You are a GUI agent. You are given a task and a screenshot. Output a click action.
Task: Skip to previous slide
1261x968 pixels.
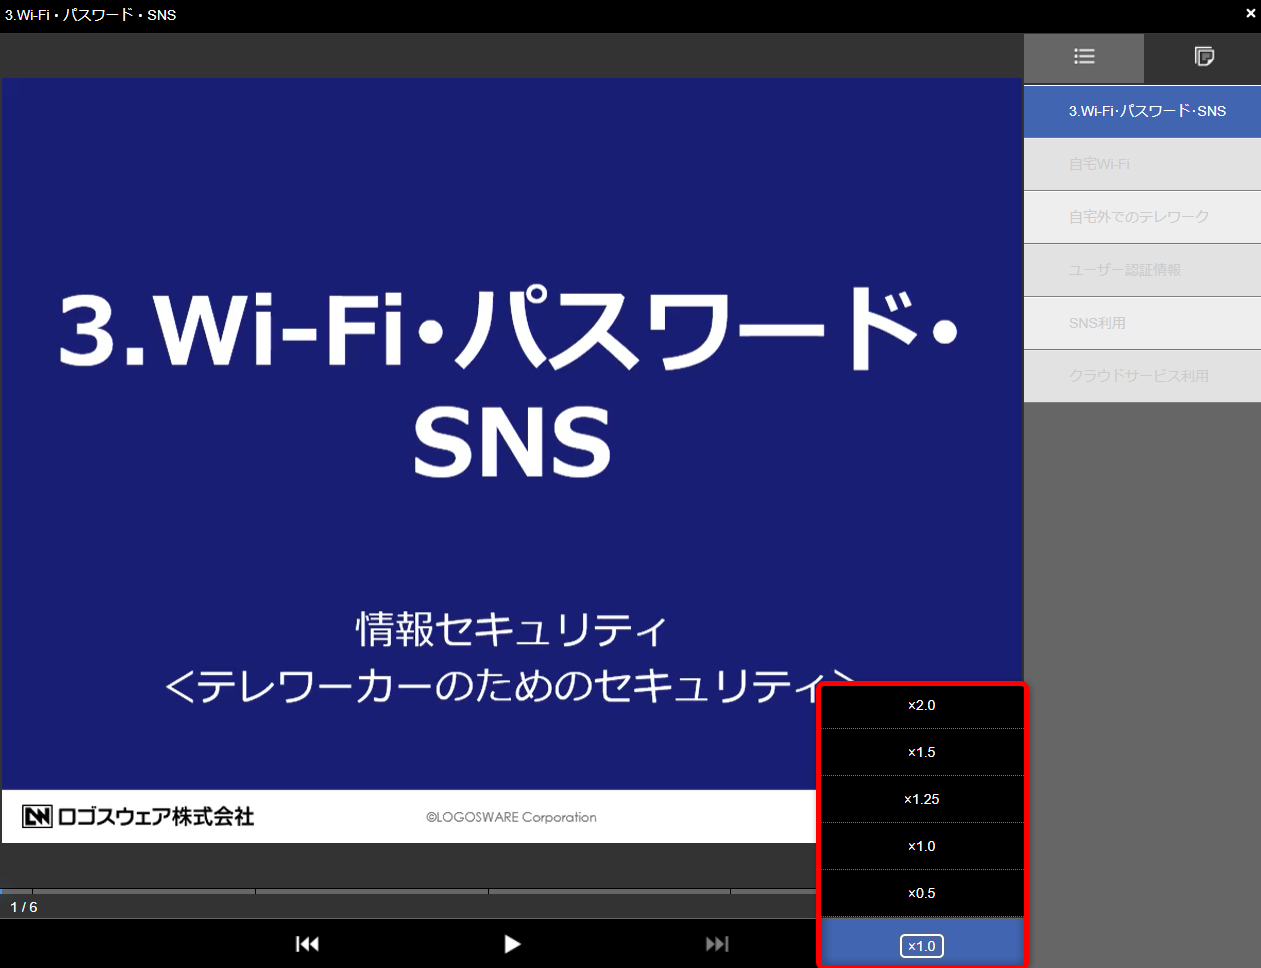pos(307,944)
